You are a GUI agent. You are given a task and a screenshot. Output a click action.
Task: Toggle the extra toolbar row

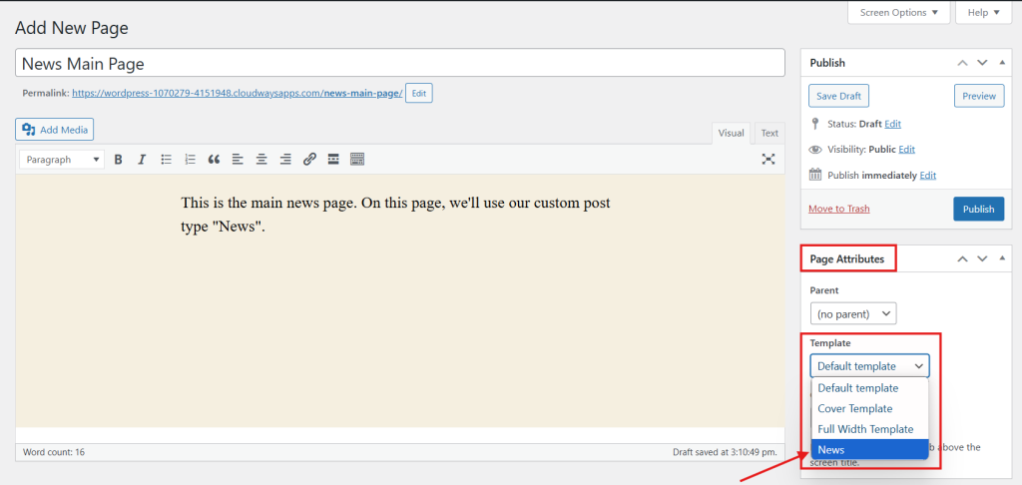(358, 159)
